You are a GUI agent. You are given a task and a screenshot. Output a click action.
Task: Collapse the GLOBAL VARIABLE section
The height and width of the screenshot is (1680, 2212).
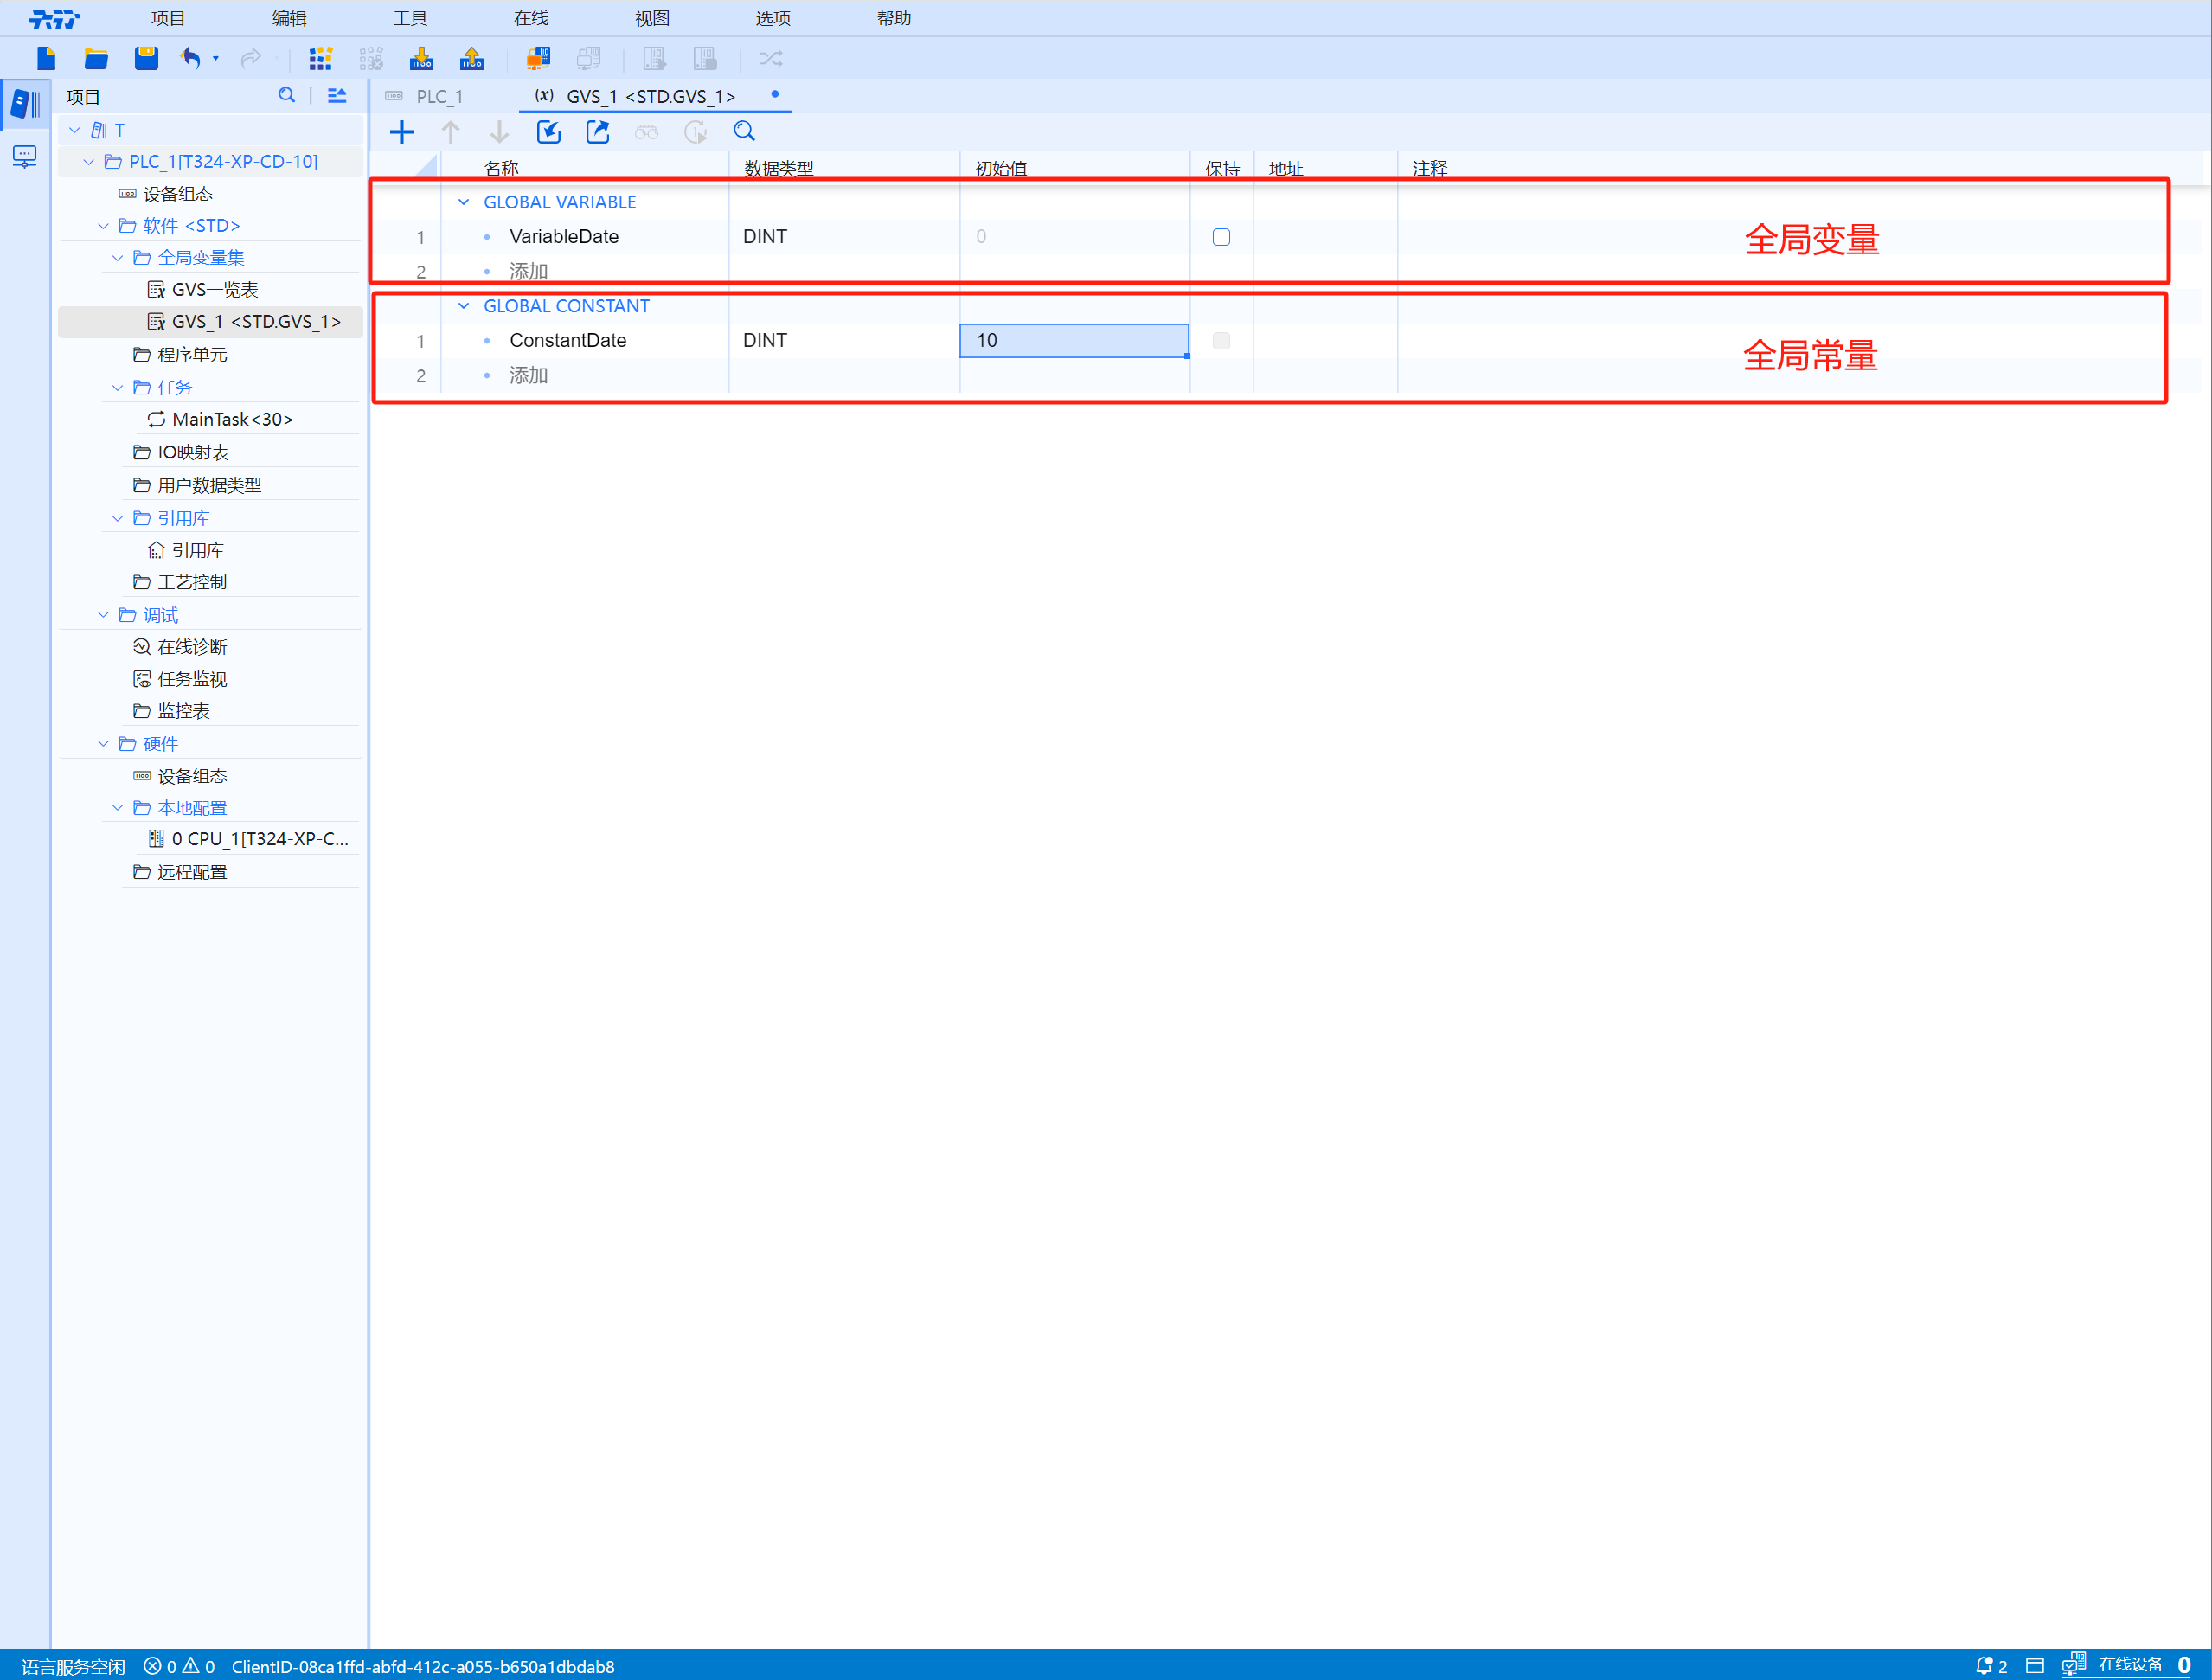(x=464, y=202)
